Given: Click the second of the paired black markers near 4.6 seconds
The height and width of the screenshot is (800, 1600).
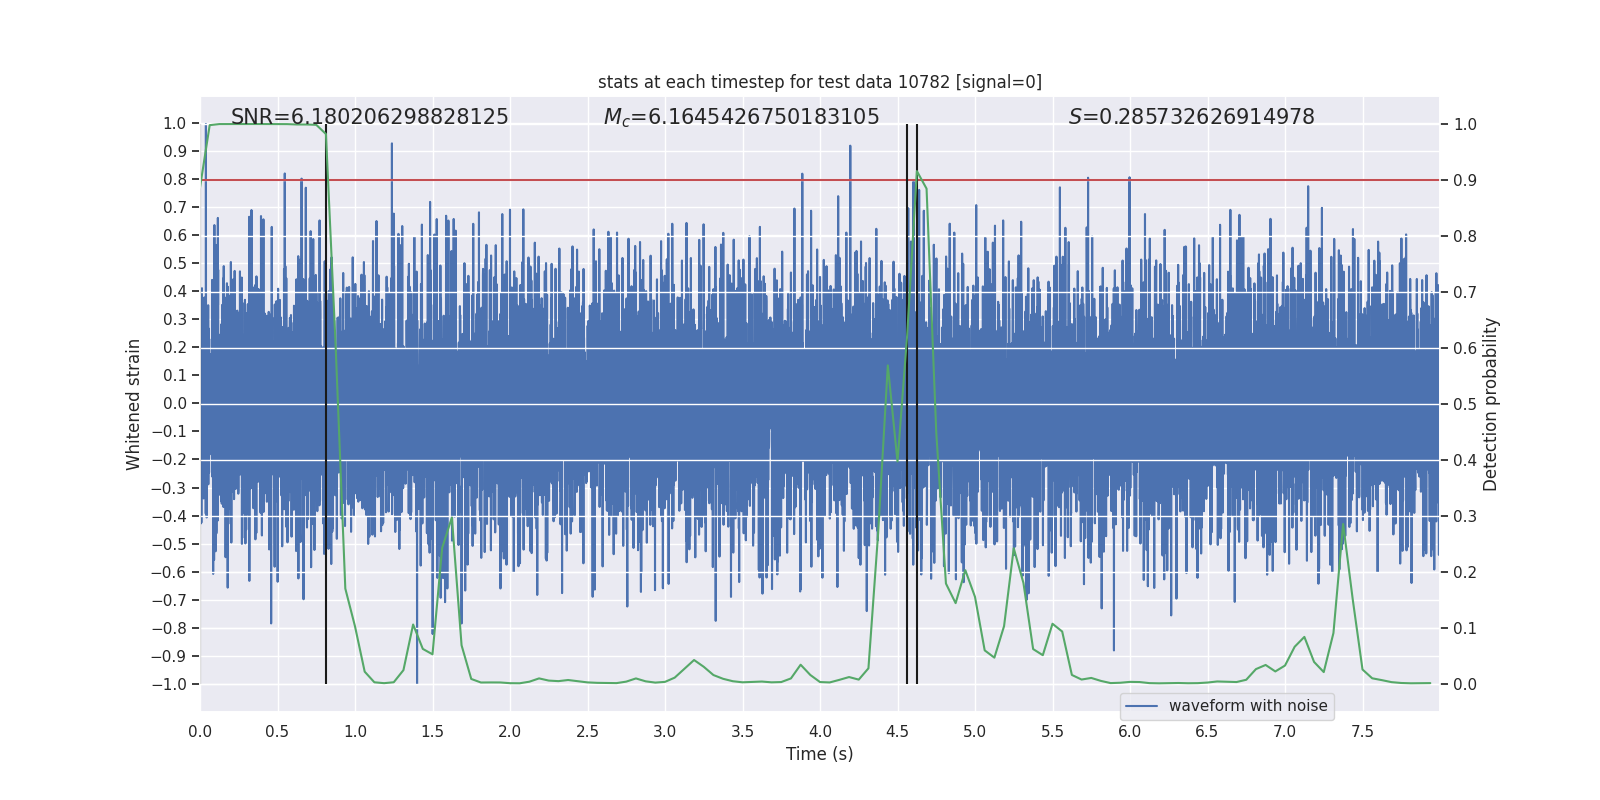Looking at the screenshot, I should point(917,404).
